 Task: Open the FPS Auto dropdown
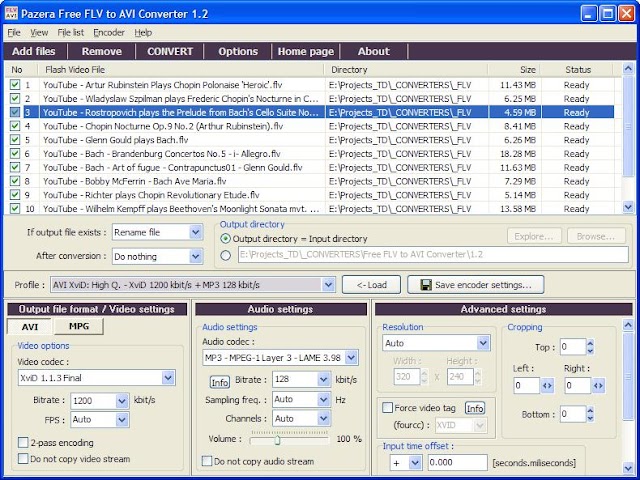(122, 420)
